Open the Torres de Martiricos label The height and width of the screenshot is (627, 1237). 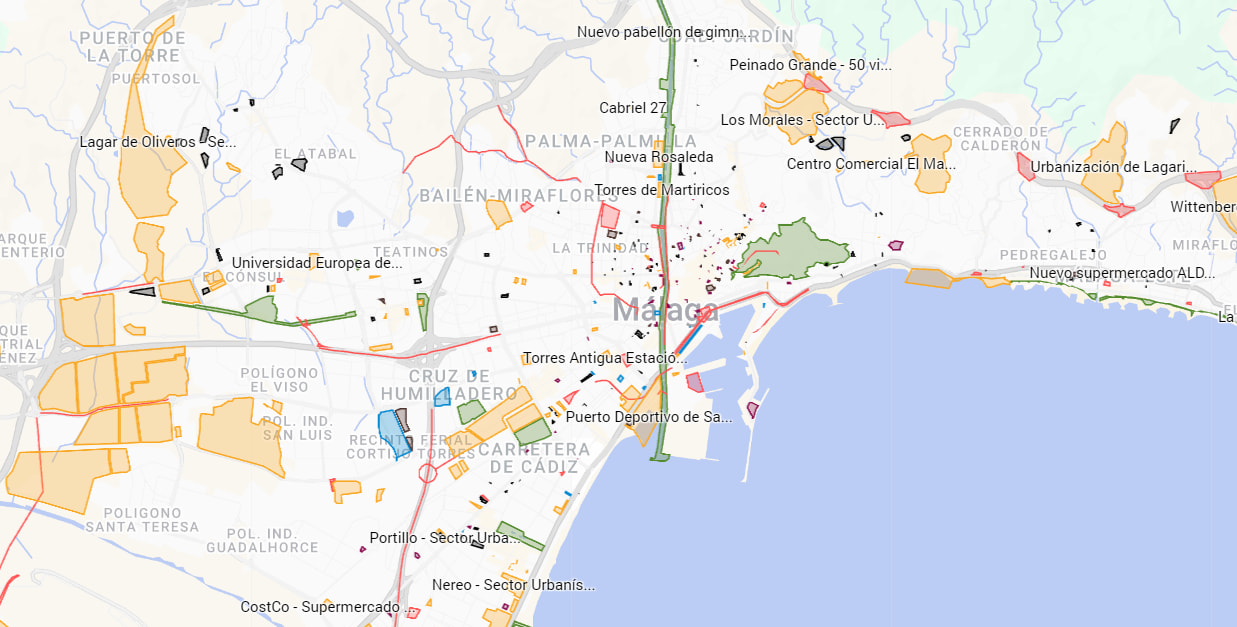click(662, 190)
